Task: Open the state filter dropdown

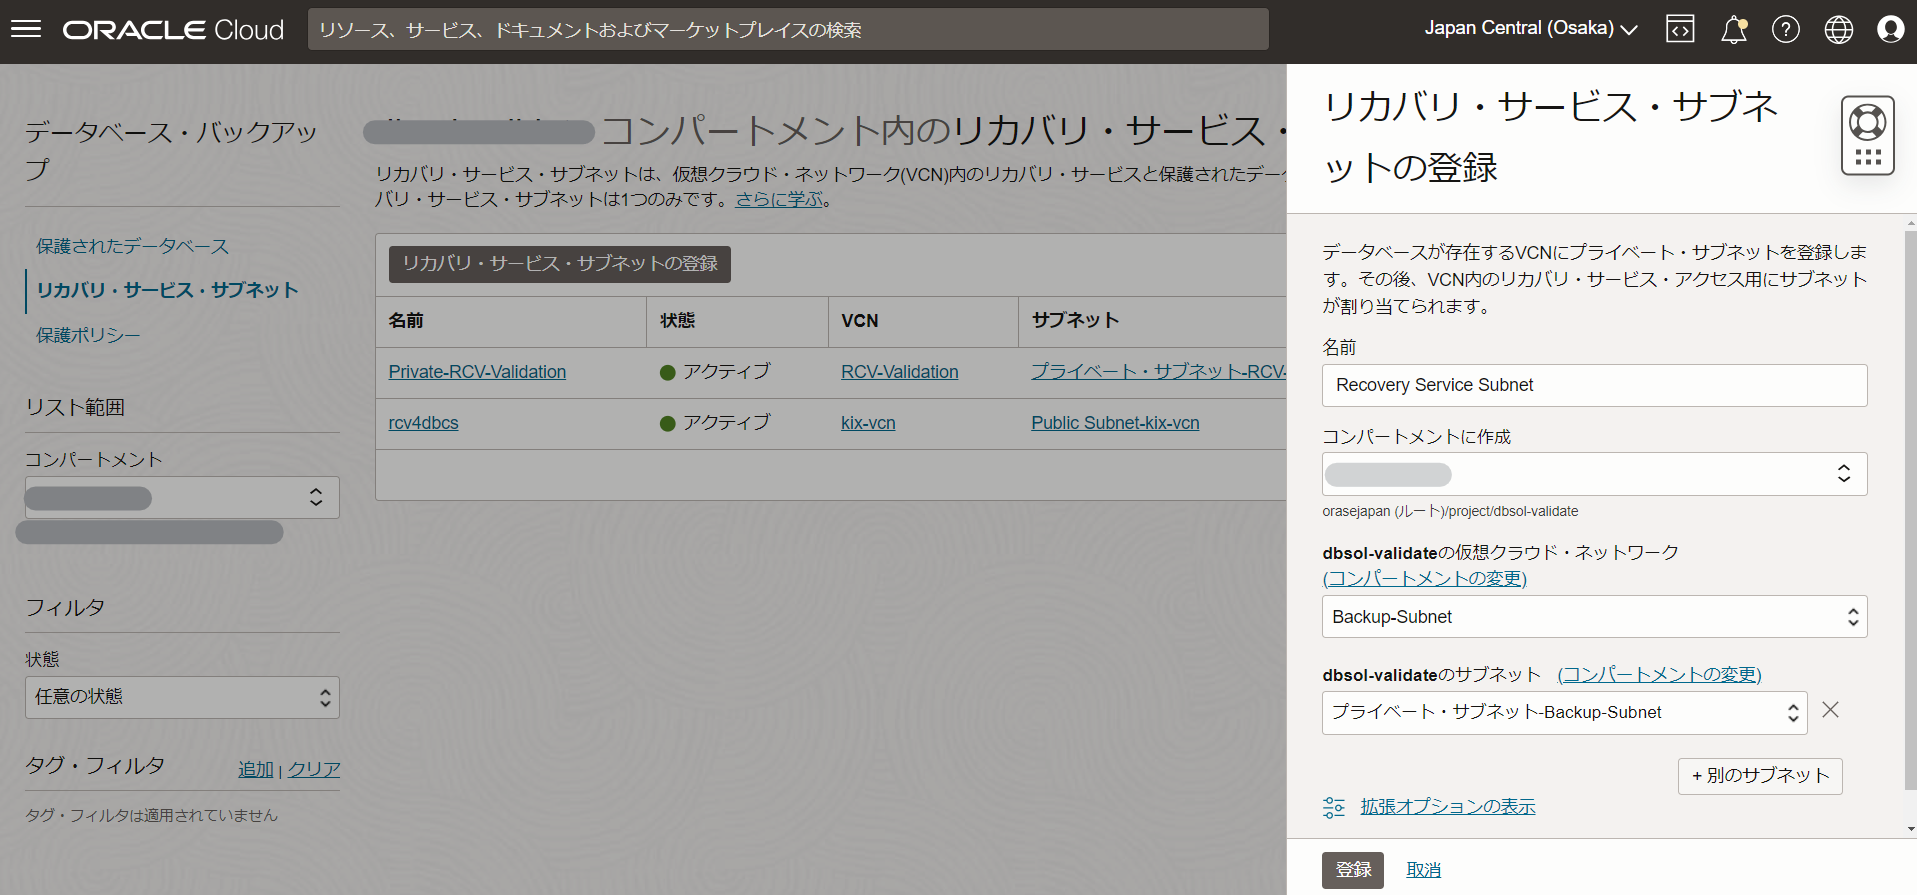Action: click(182, 697)
